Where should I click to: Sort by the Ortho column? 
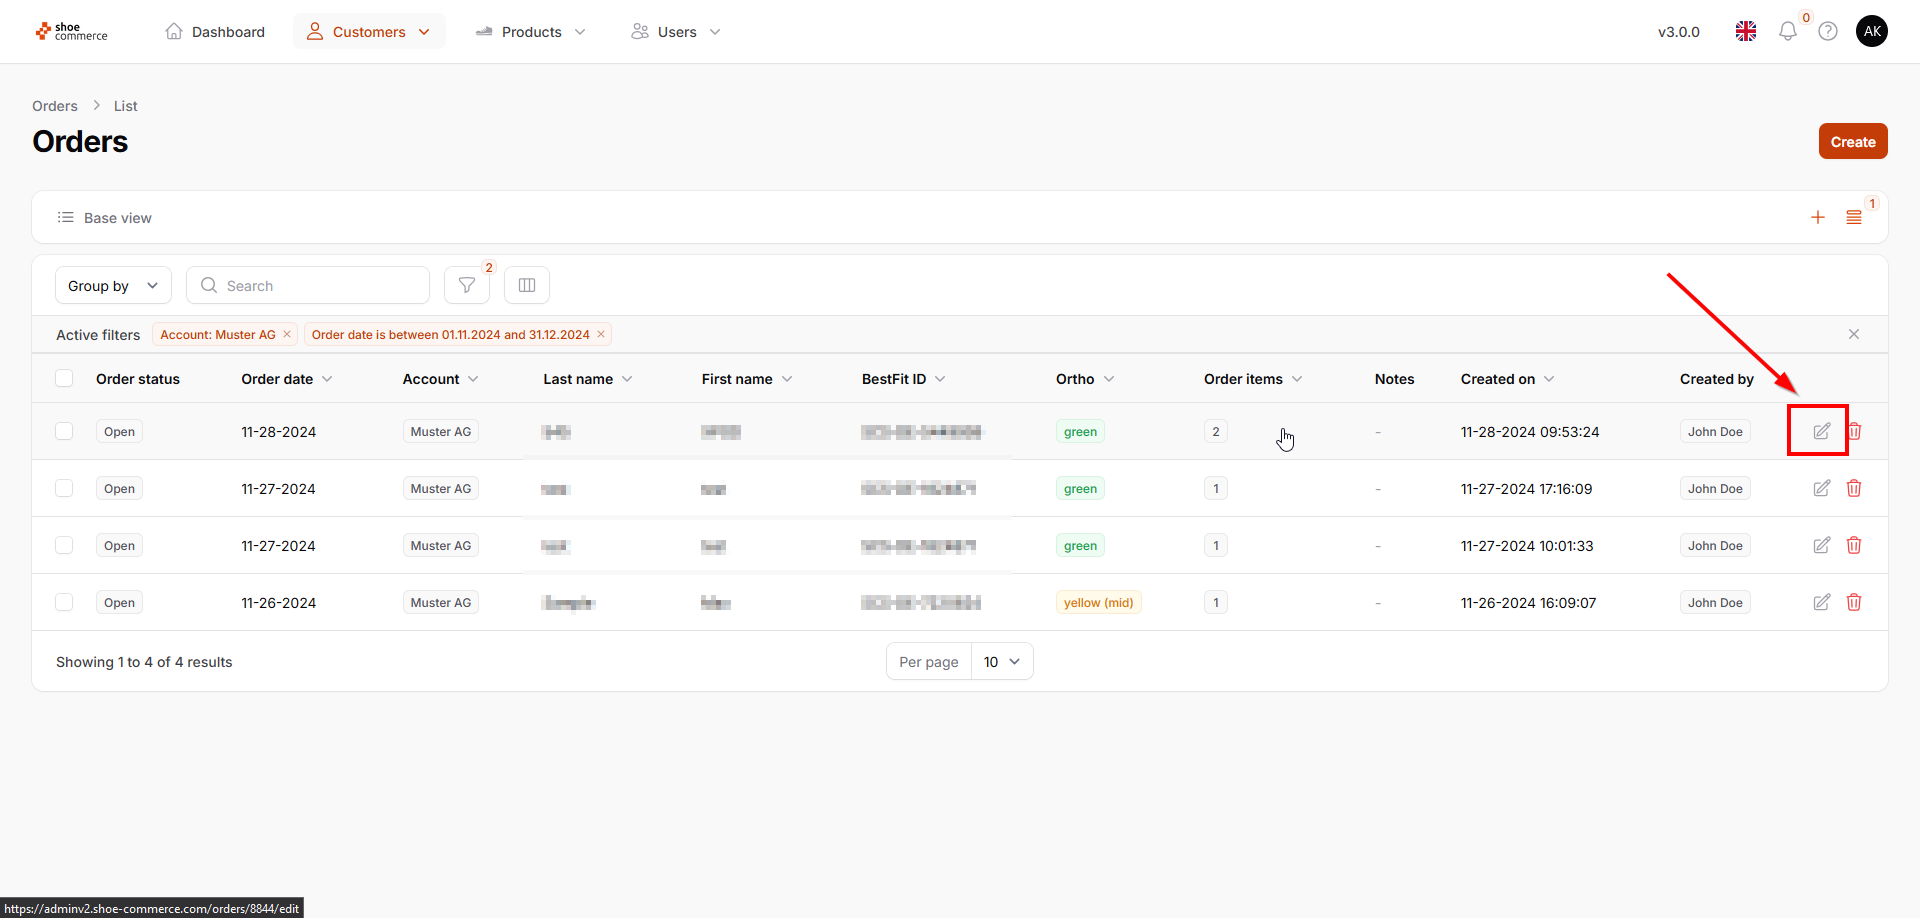(x=1085, y=380)
